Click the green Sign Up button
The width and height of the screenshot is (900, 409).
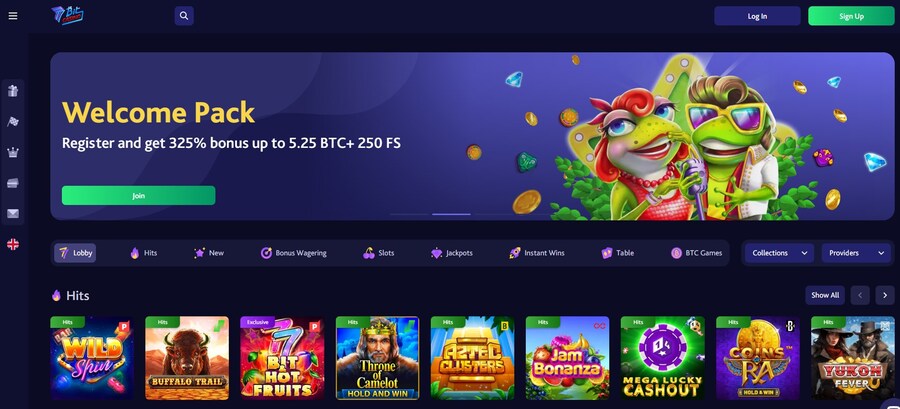[x=851, y=16]
